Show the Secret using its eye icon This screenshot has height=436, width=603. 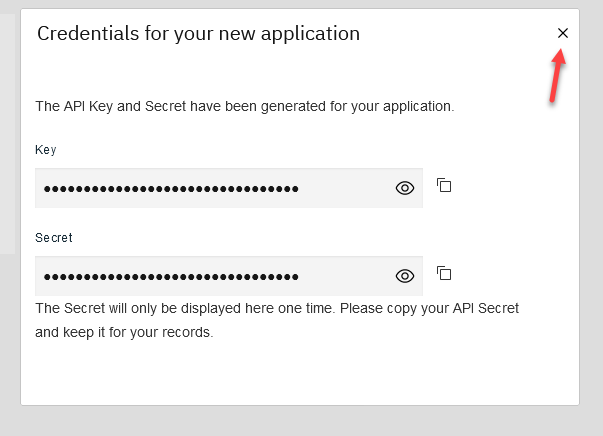(405, 276)
